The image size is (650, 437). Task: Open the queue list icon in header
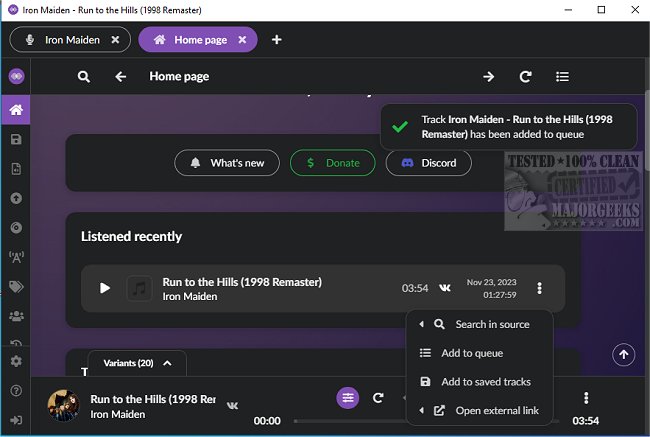point(563,77)
